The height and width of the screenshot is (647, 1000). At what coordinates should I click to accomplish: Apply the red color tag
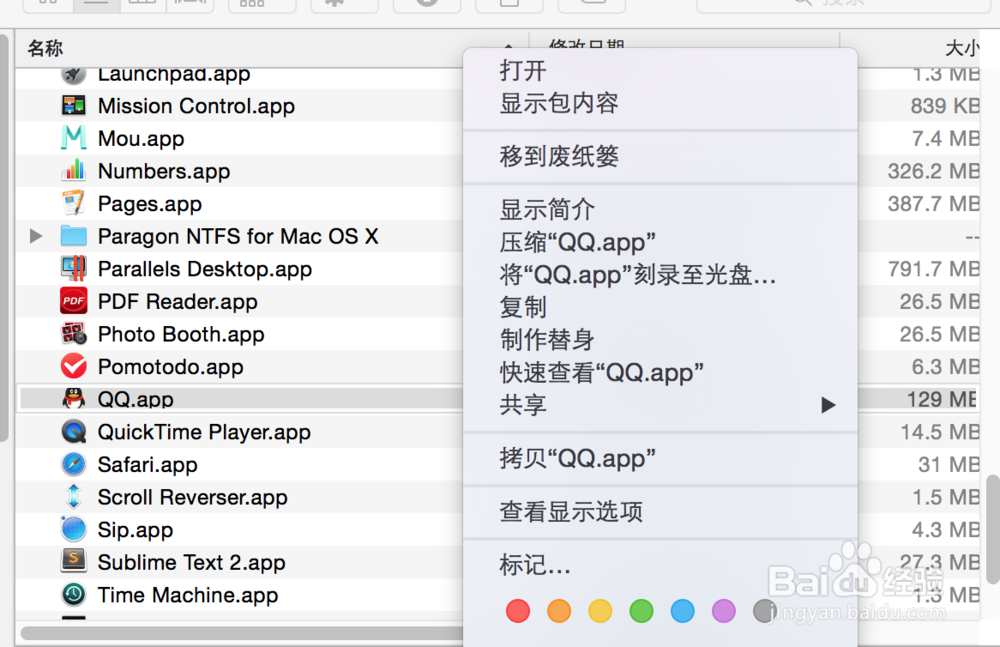(x=517, y=611)
